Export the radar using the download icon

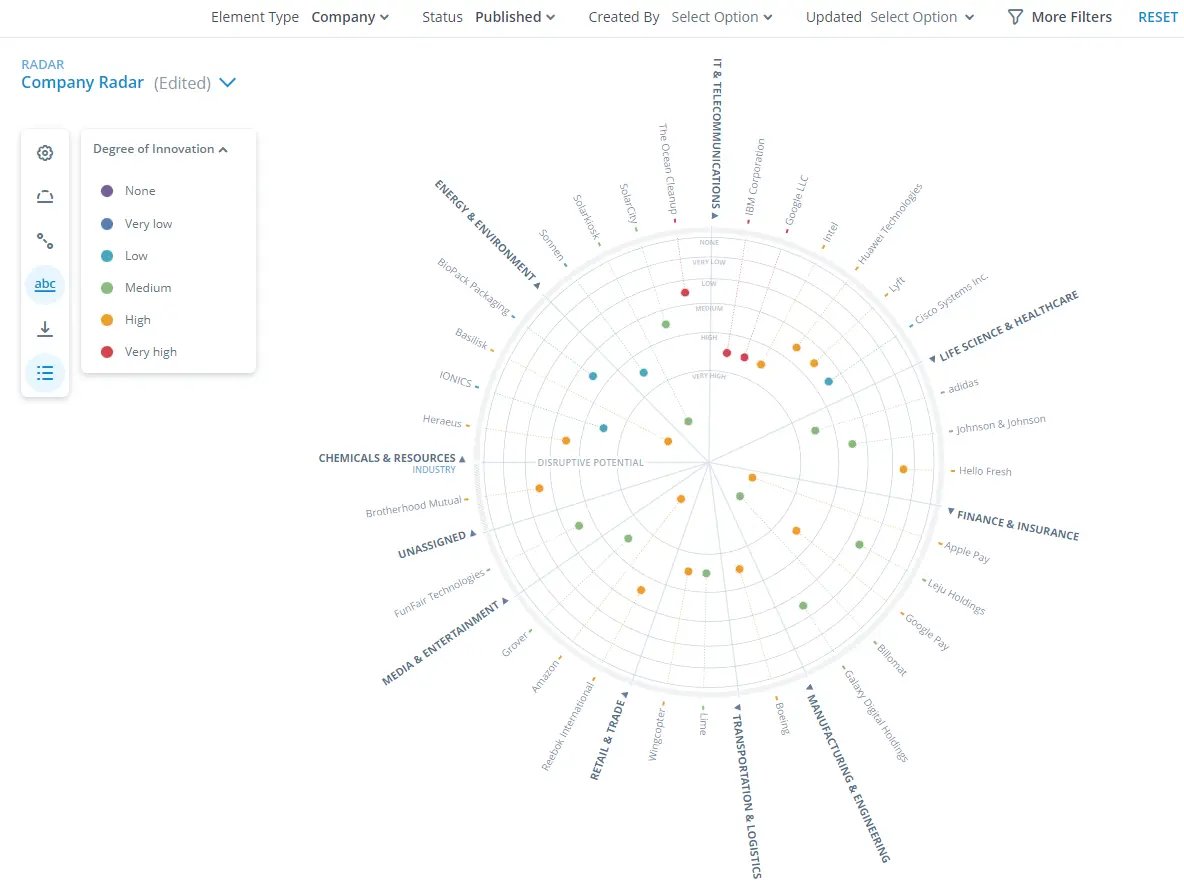point(44,328)
